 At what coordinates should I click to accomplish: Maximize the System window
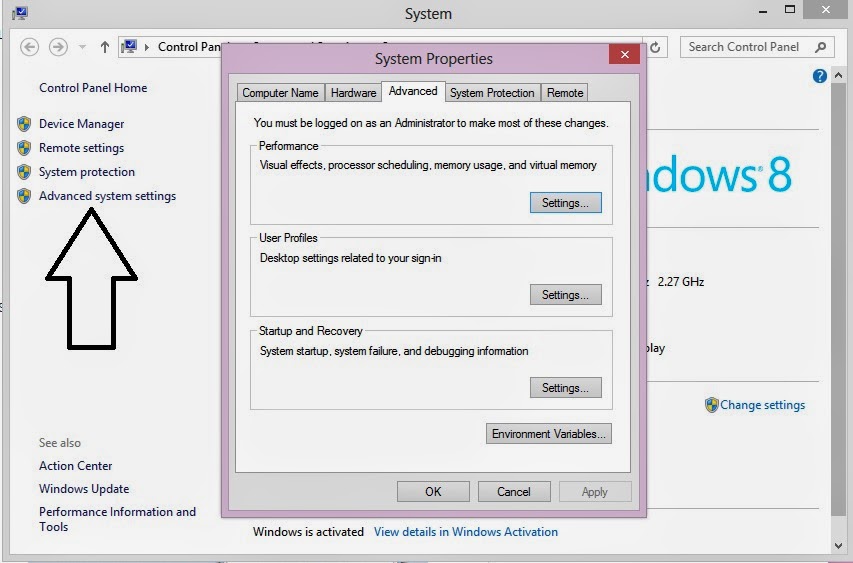pyautogui.click(x=790, y=10)
